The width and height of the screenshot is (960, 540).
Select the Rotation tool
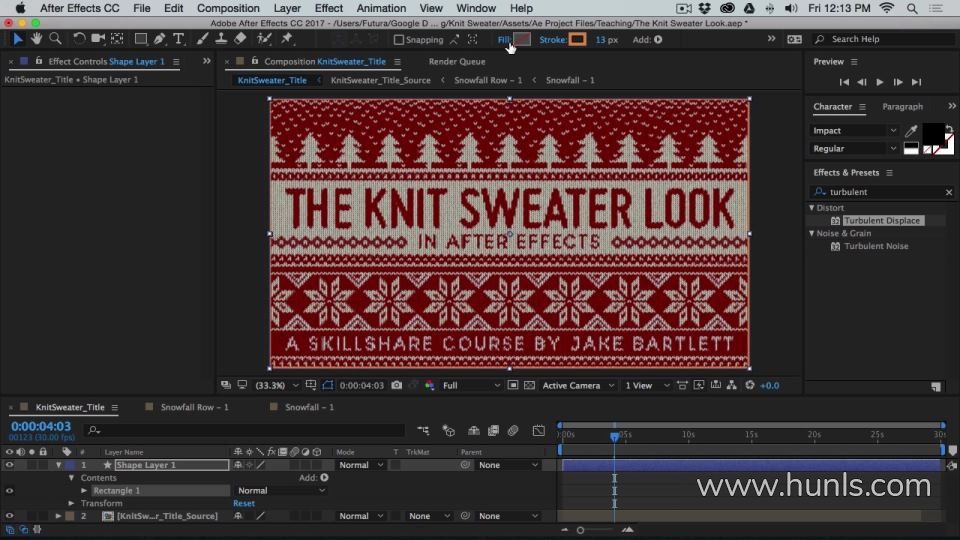78,39
